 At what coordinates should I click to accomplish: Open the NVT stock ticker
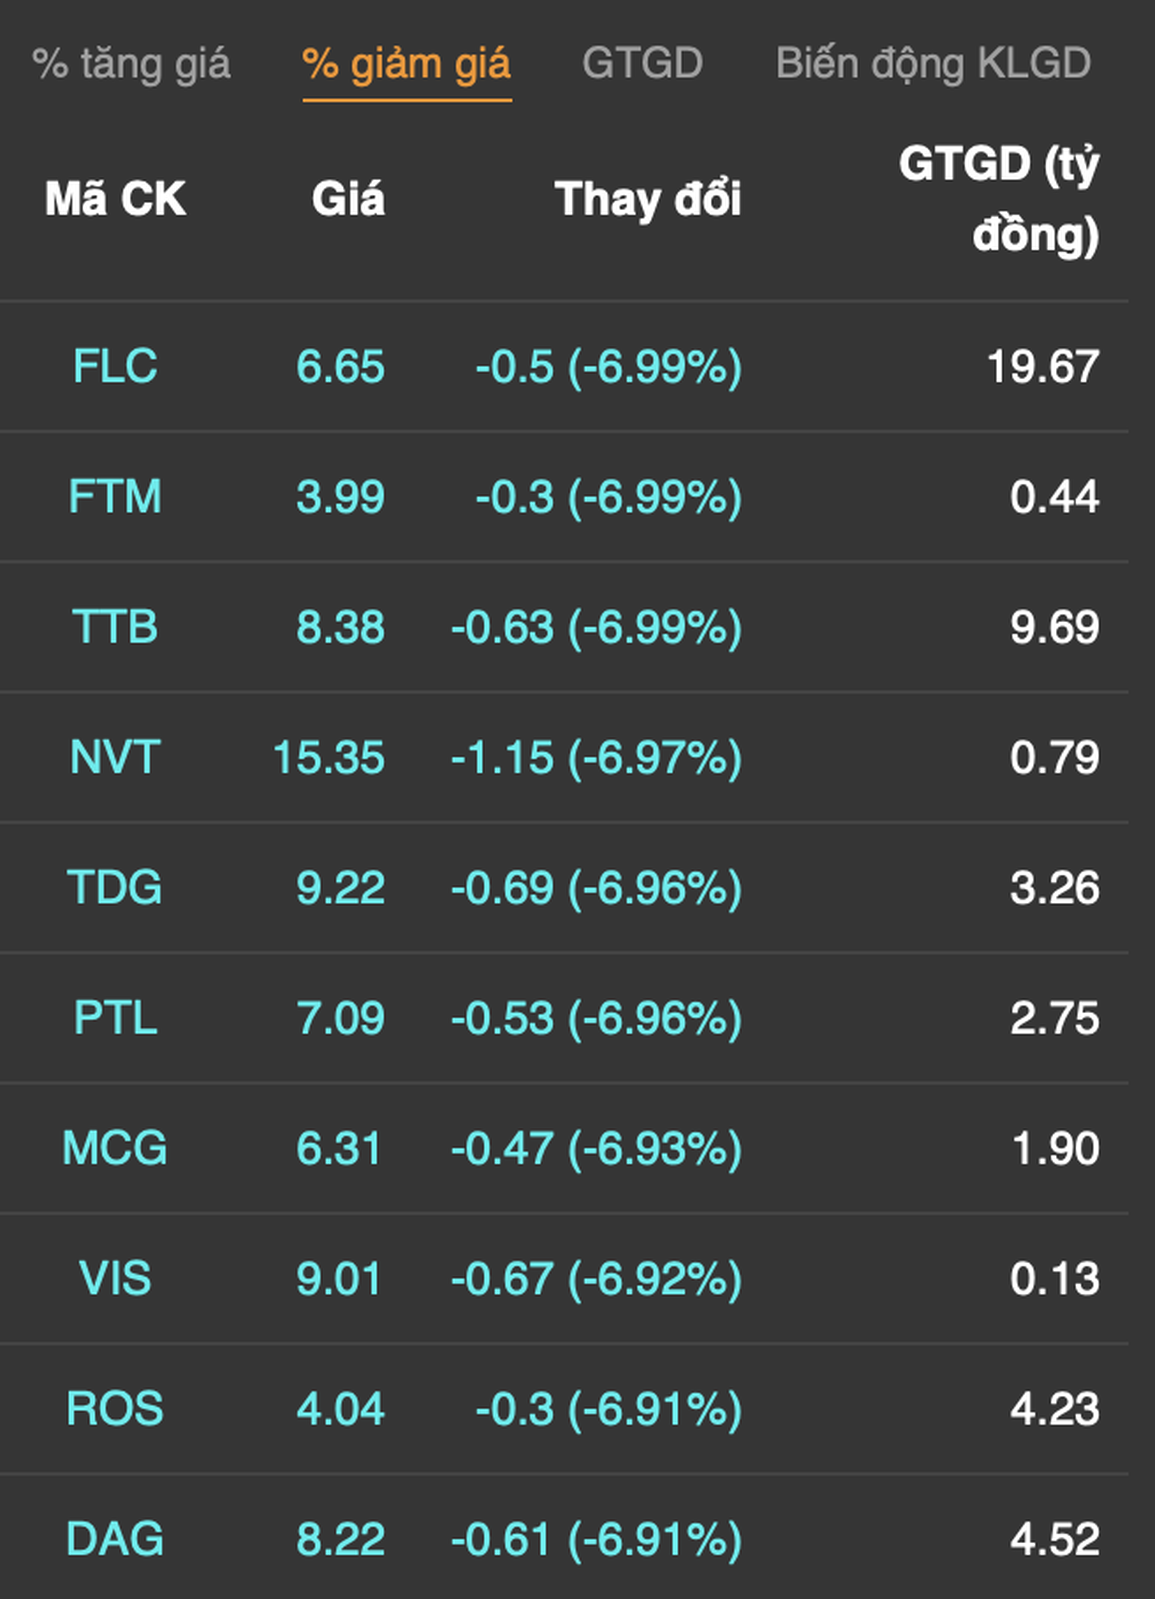(115, 757)
